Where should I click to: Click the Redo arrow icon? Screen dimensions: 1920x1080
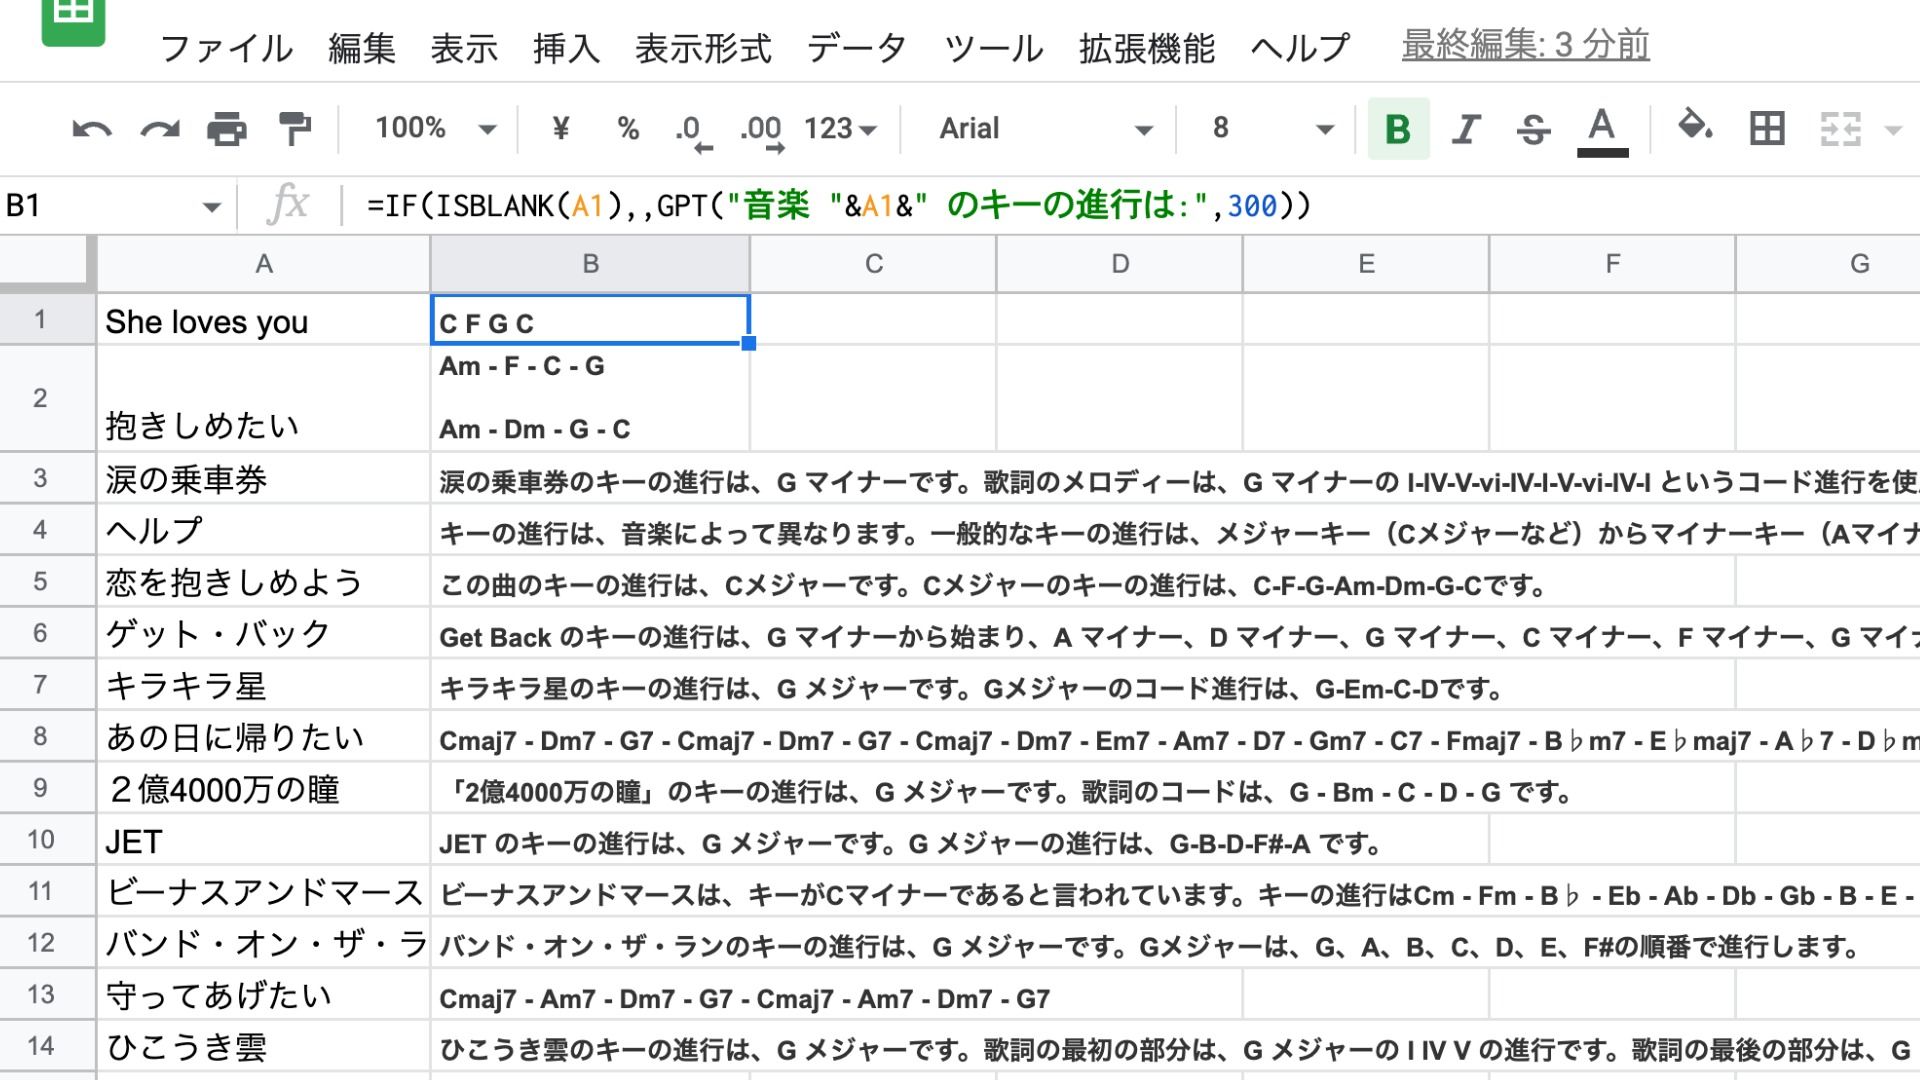pos(160,129)
